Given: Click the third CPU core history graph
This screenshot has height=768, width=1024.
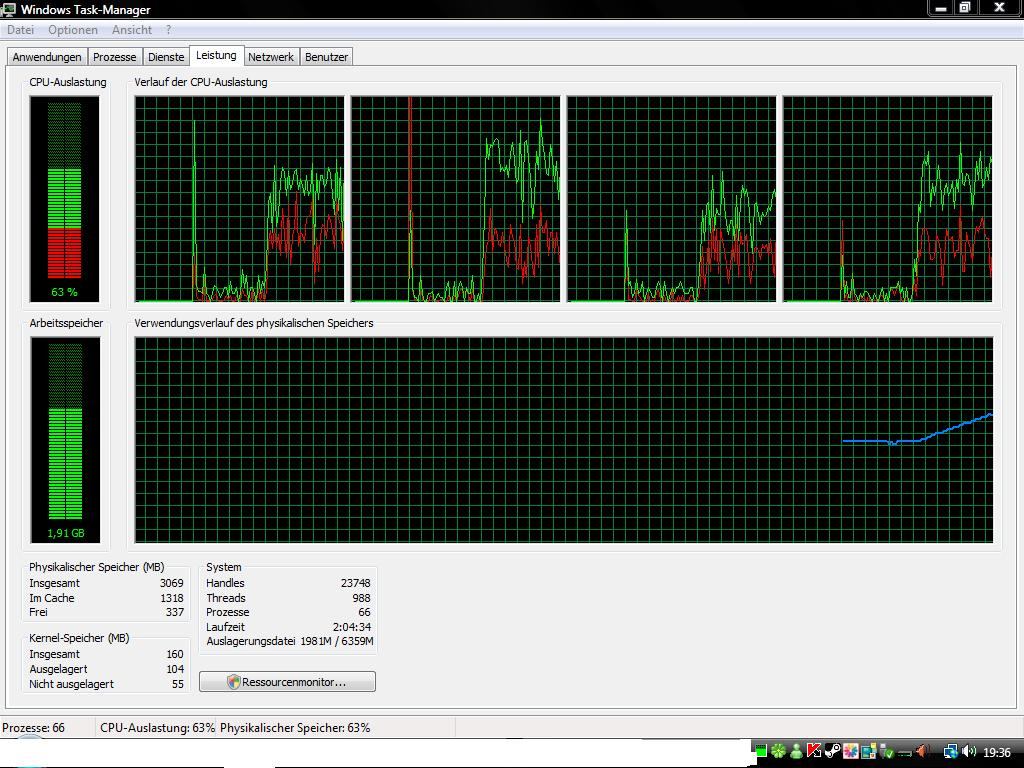Looking at the screenshot, I should pos(672,199).
